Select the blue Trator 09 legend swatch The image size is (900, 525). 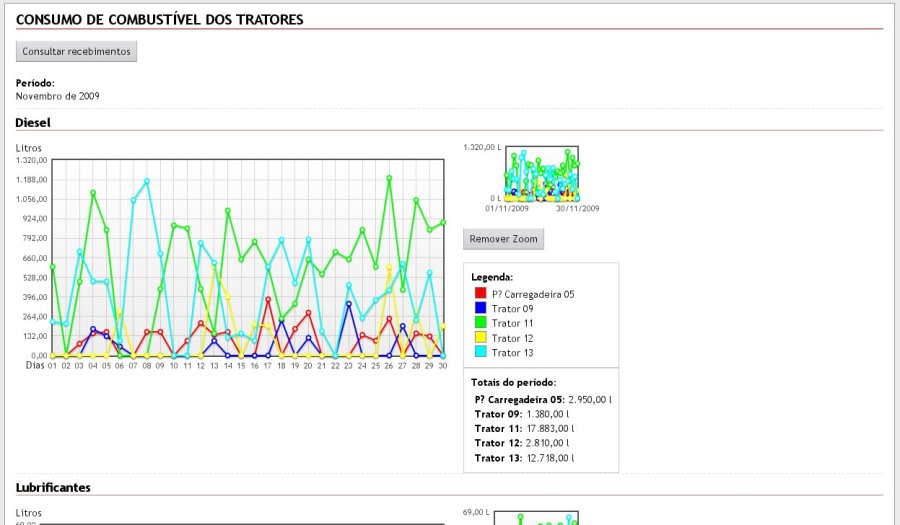tap(480, 309)
